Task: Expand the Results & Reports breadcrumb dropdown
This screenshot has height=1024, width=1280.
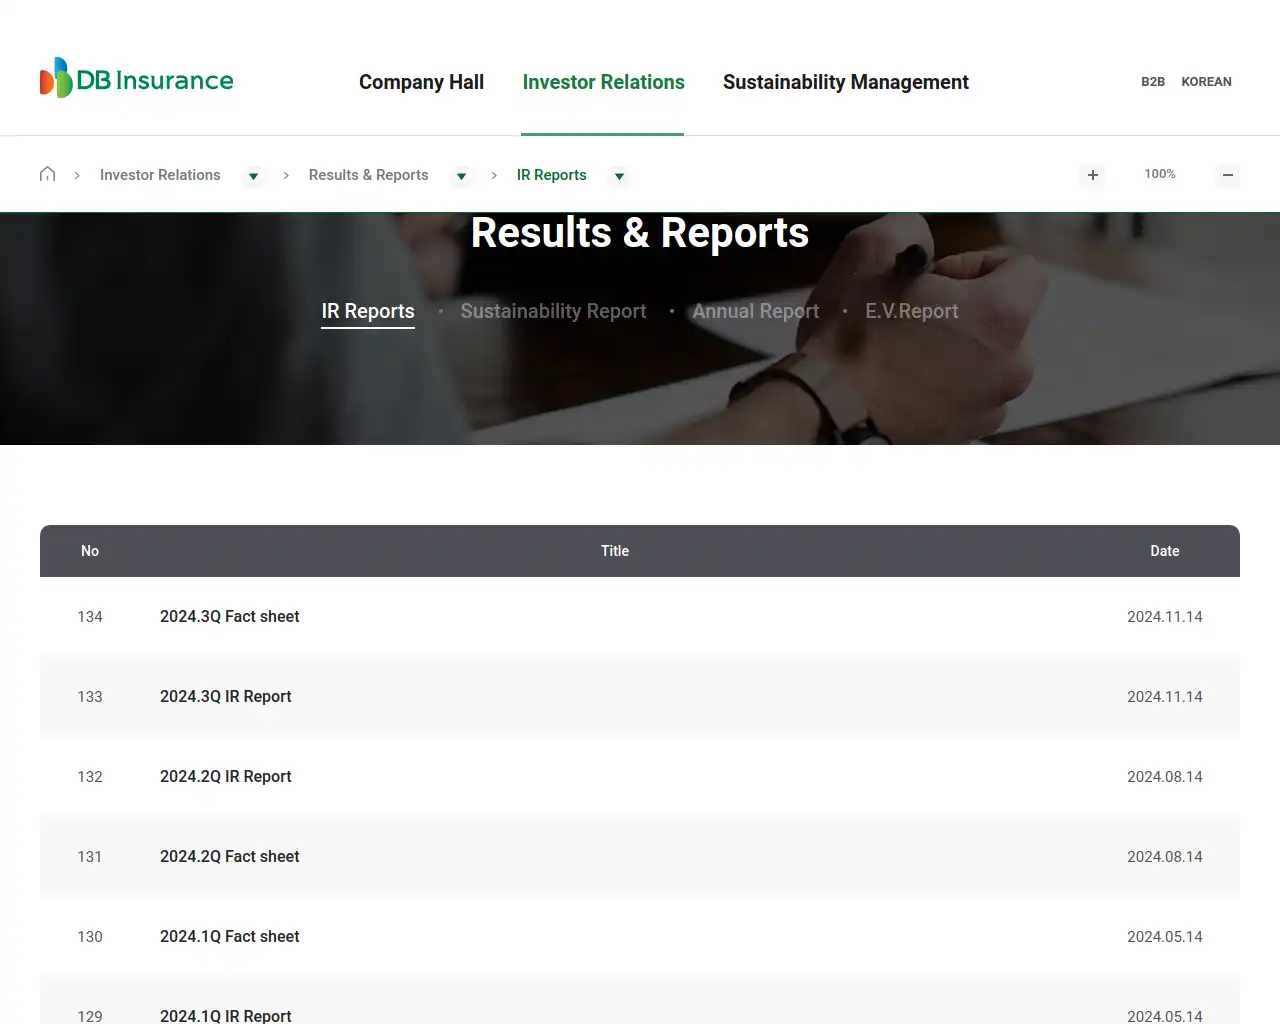Action: click(461, 176)
